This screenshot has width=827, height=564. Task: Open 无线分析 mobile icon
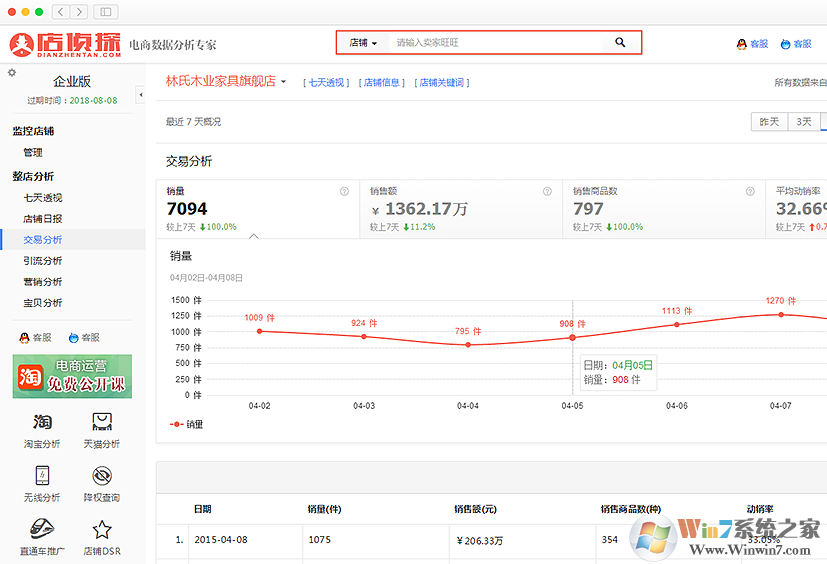pos(42,475)
